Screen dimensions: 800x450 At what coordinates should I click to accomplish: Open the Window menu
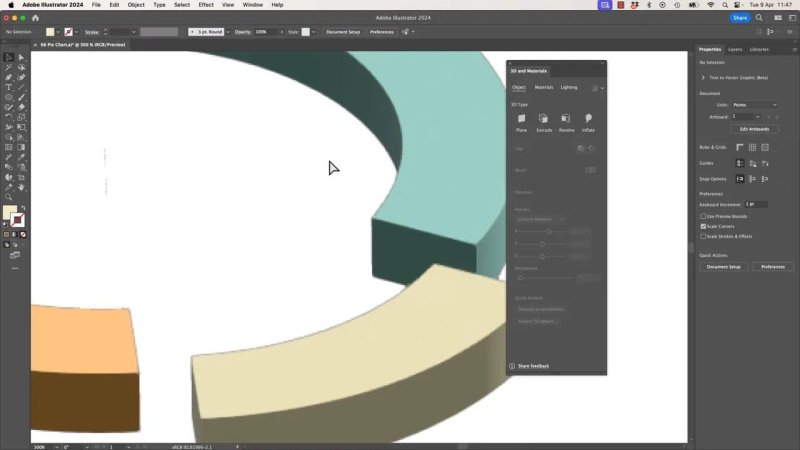click(253, 5)
